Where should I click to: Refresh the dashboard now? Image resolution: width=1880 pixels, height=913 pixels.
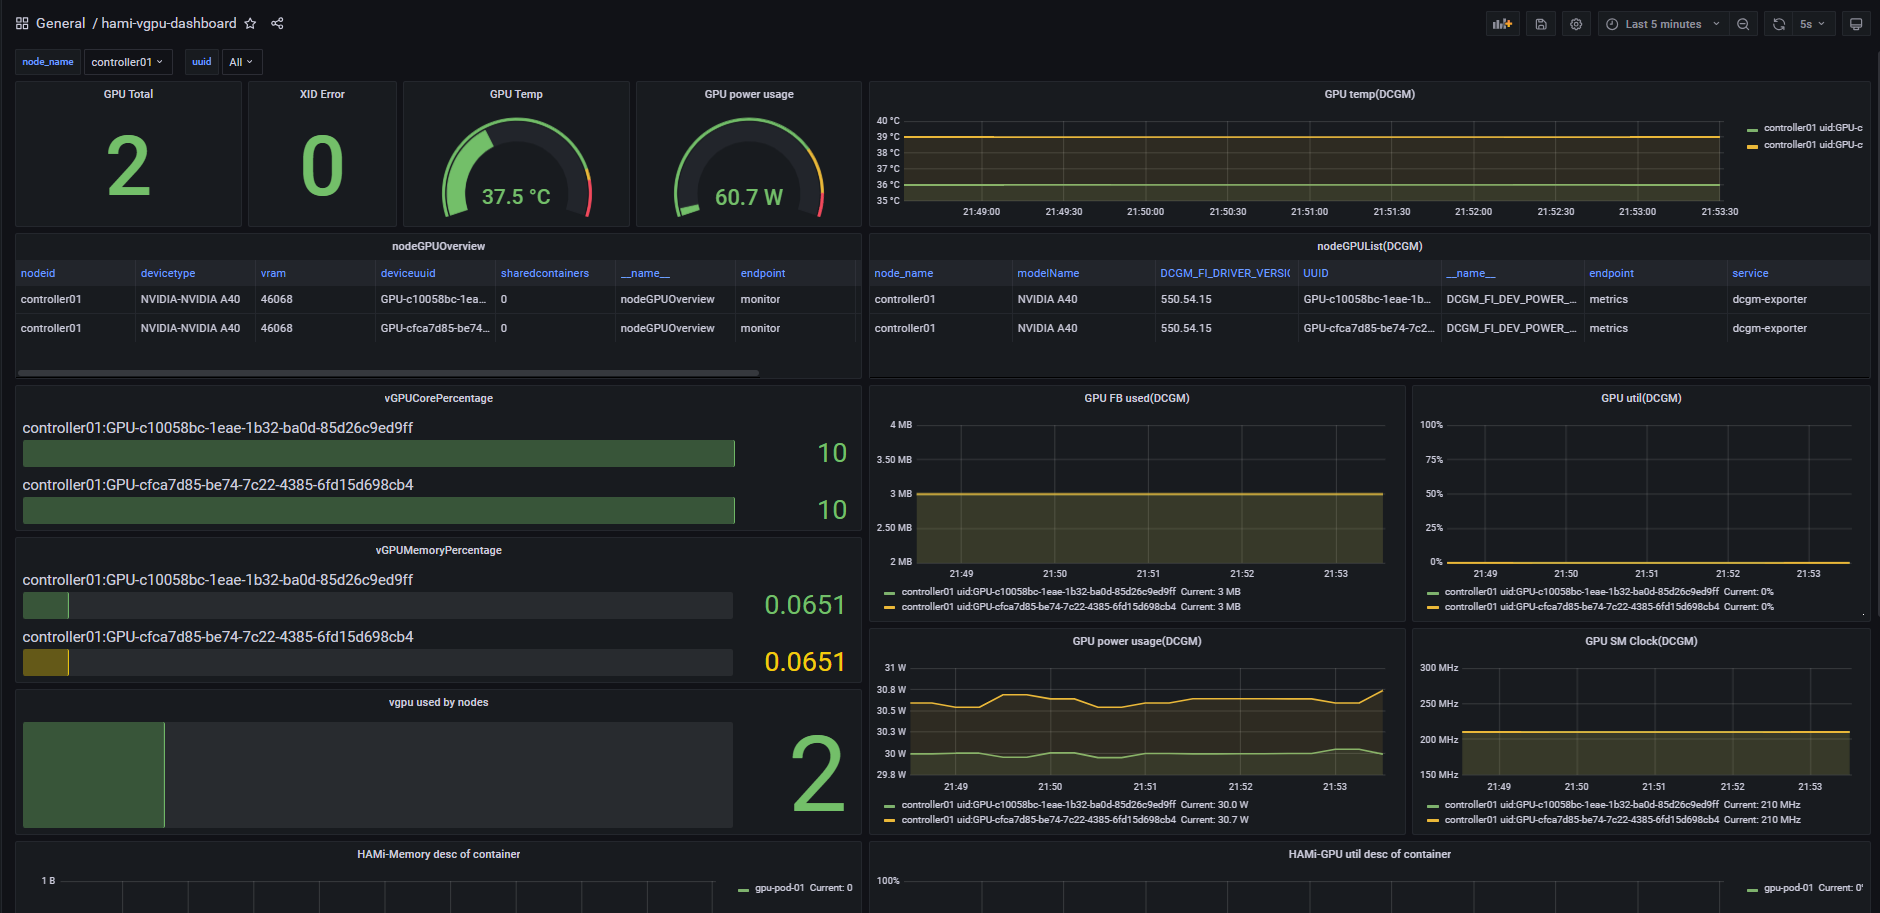tap(1779, 24)
